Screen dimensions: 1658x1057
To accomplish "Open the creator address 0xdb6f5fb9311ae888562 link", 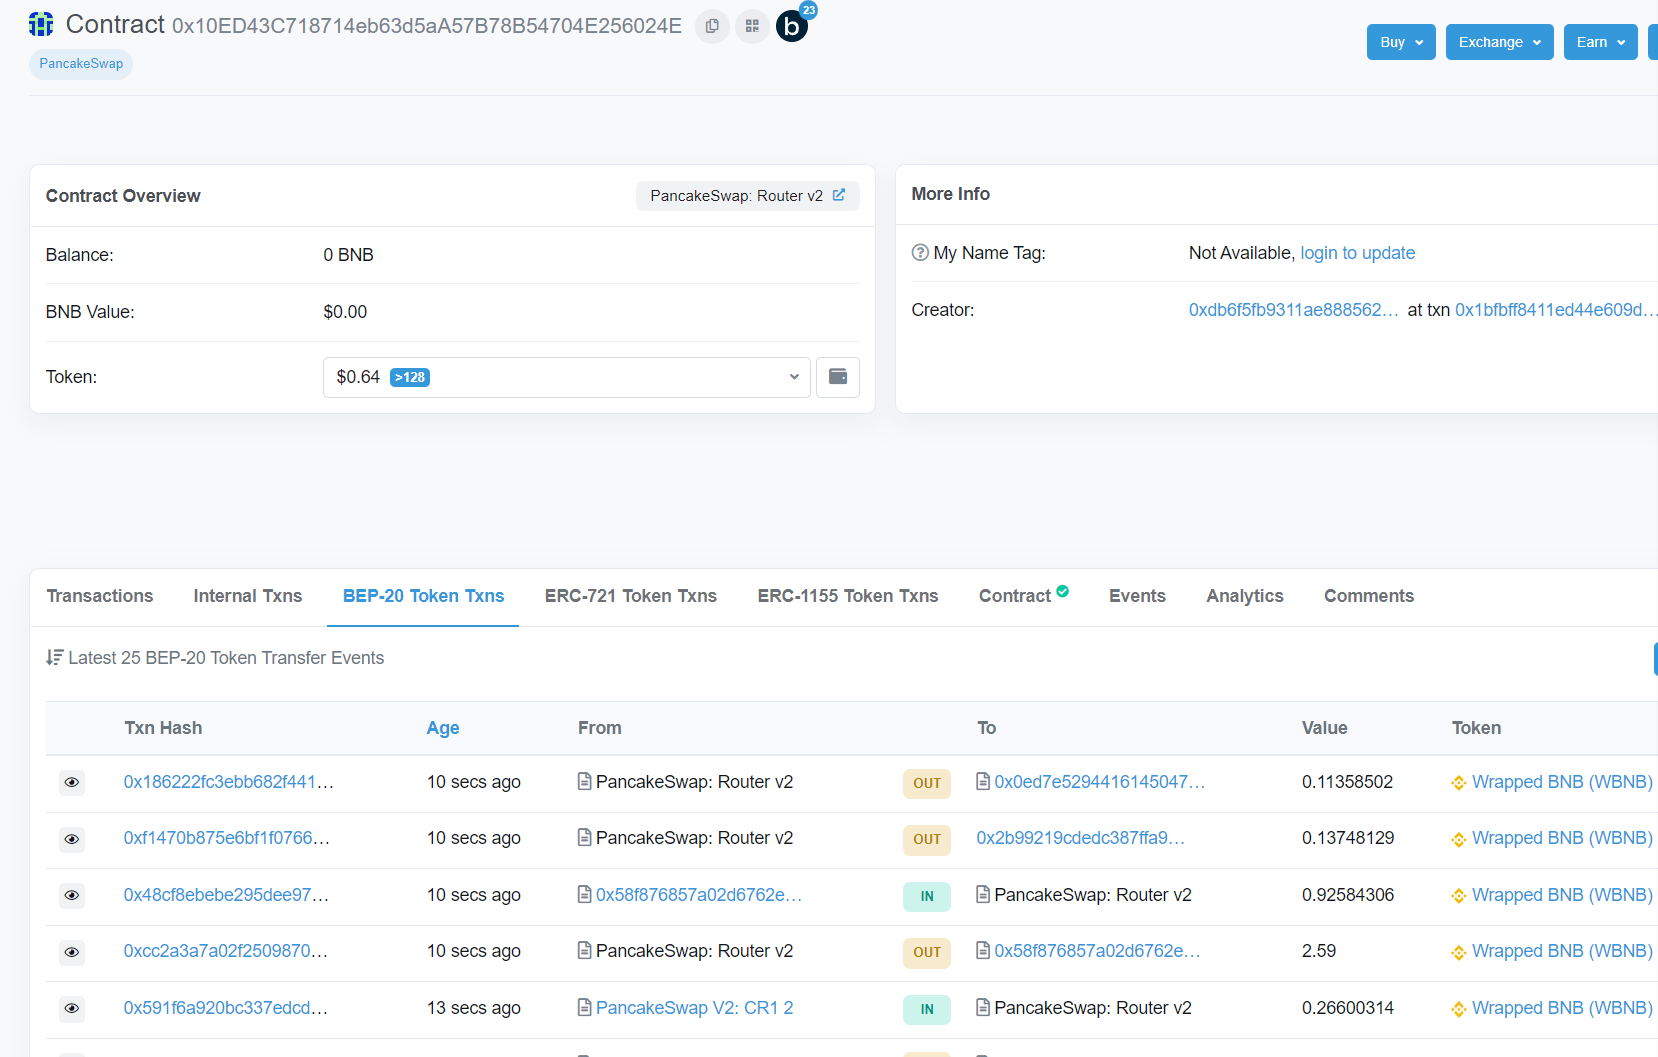I will 1292,310.
